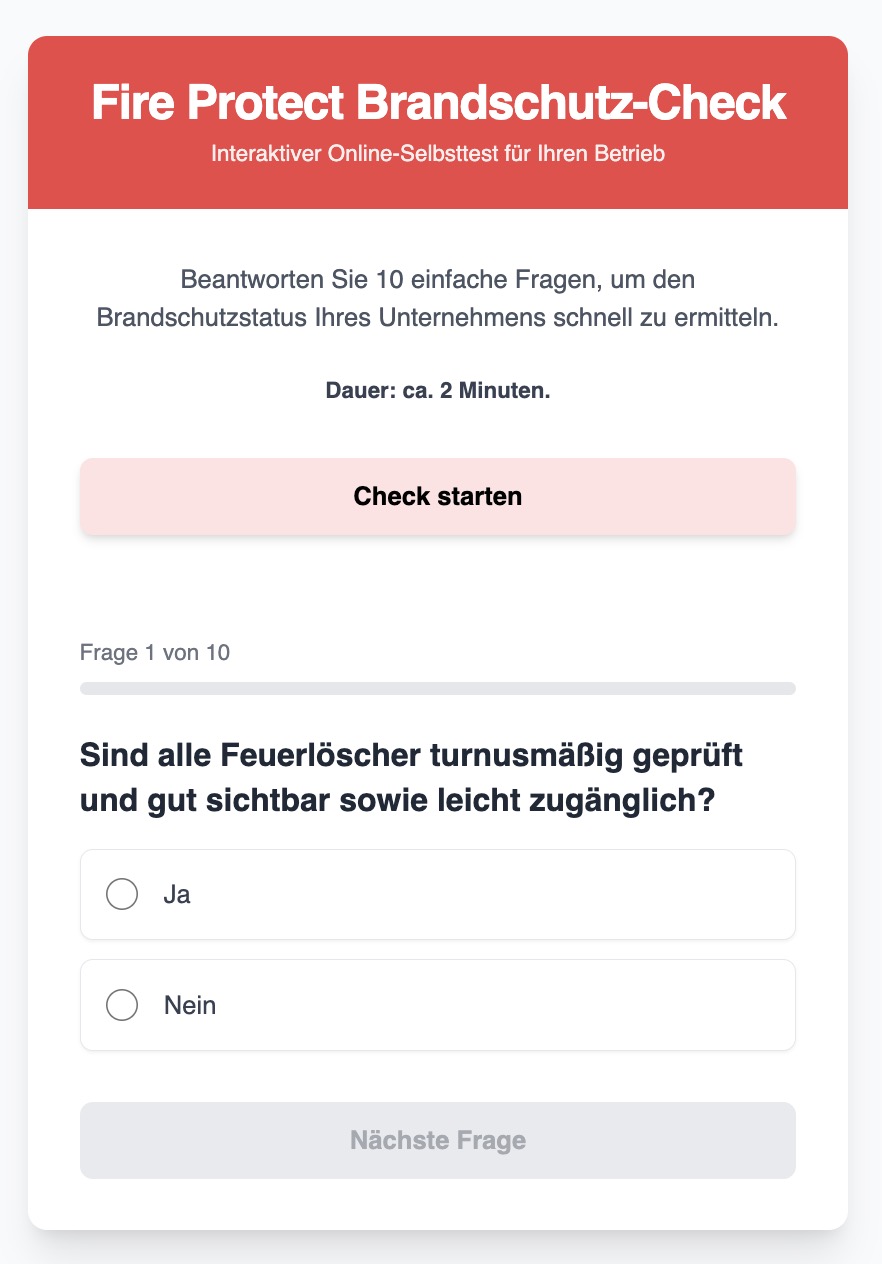Click the Fire Protect Brandschutz-Check title
882x1264 pixels.
pos(438,103)
